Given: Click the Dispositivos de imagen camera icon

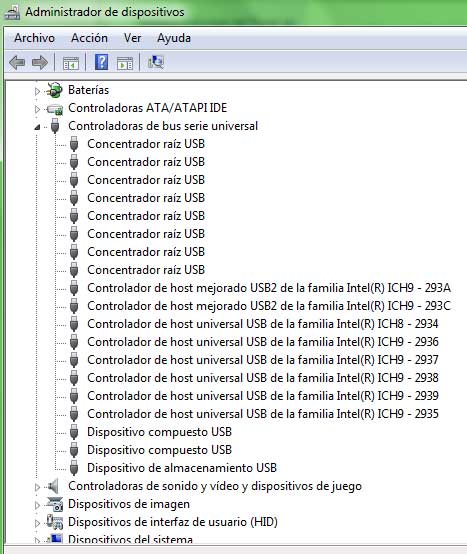Looking at the screenshot, I should point(55,504).
